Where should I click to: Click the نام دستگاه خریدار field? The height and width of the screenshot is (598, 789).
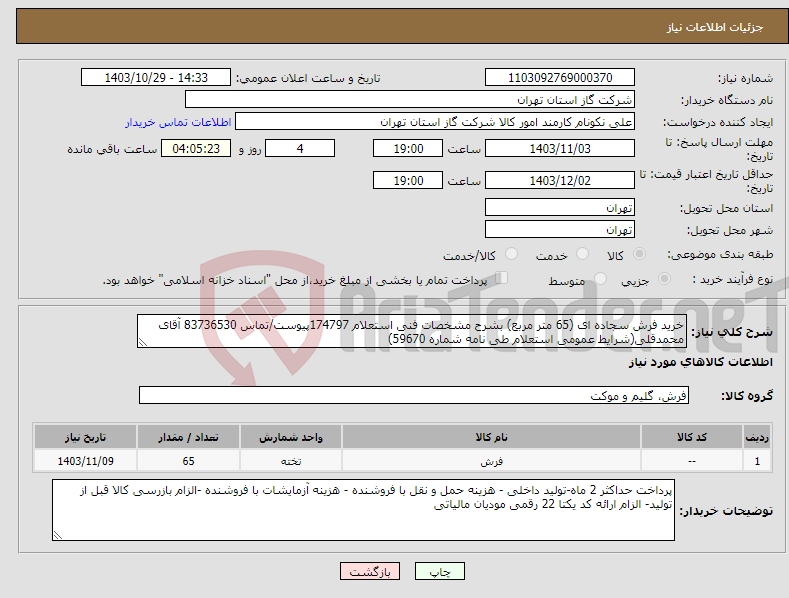click(x=410, y=100)
